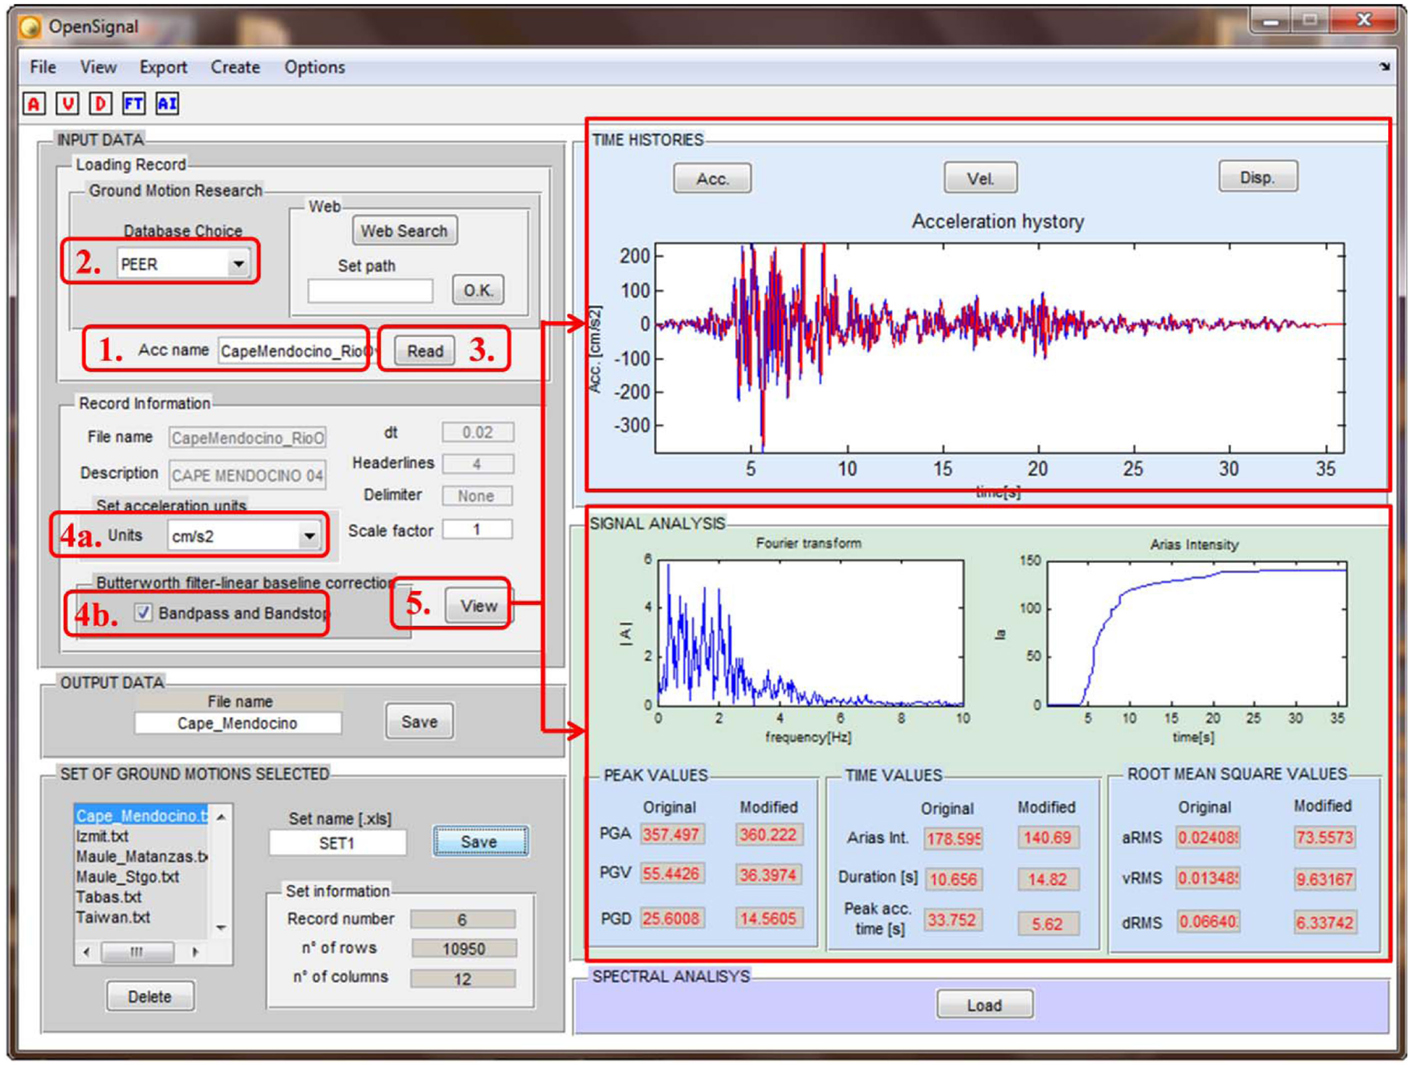
Task: Click the modified Duration value 14.82
Action: click(x=1047, y=880)
